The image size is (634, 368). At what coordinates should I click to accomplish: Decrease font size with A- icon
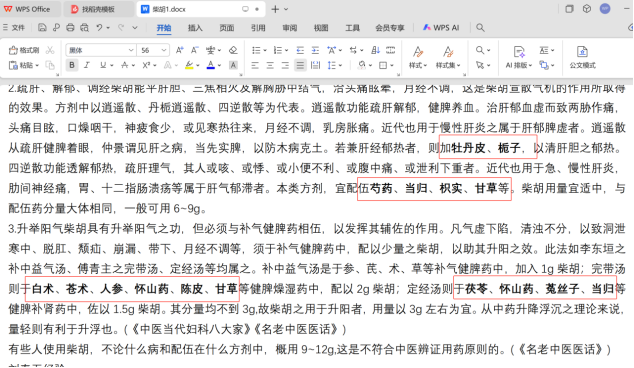pos(194,50)
